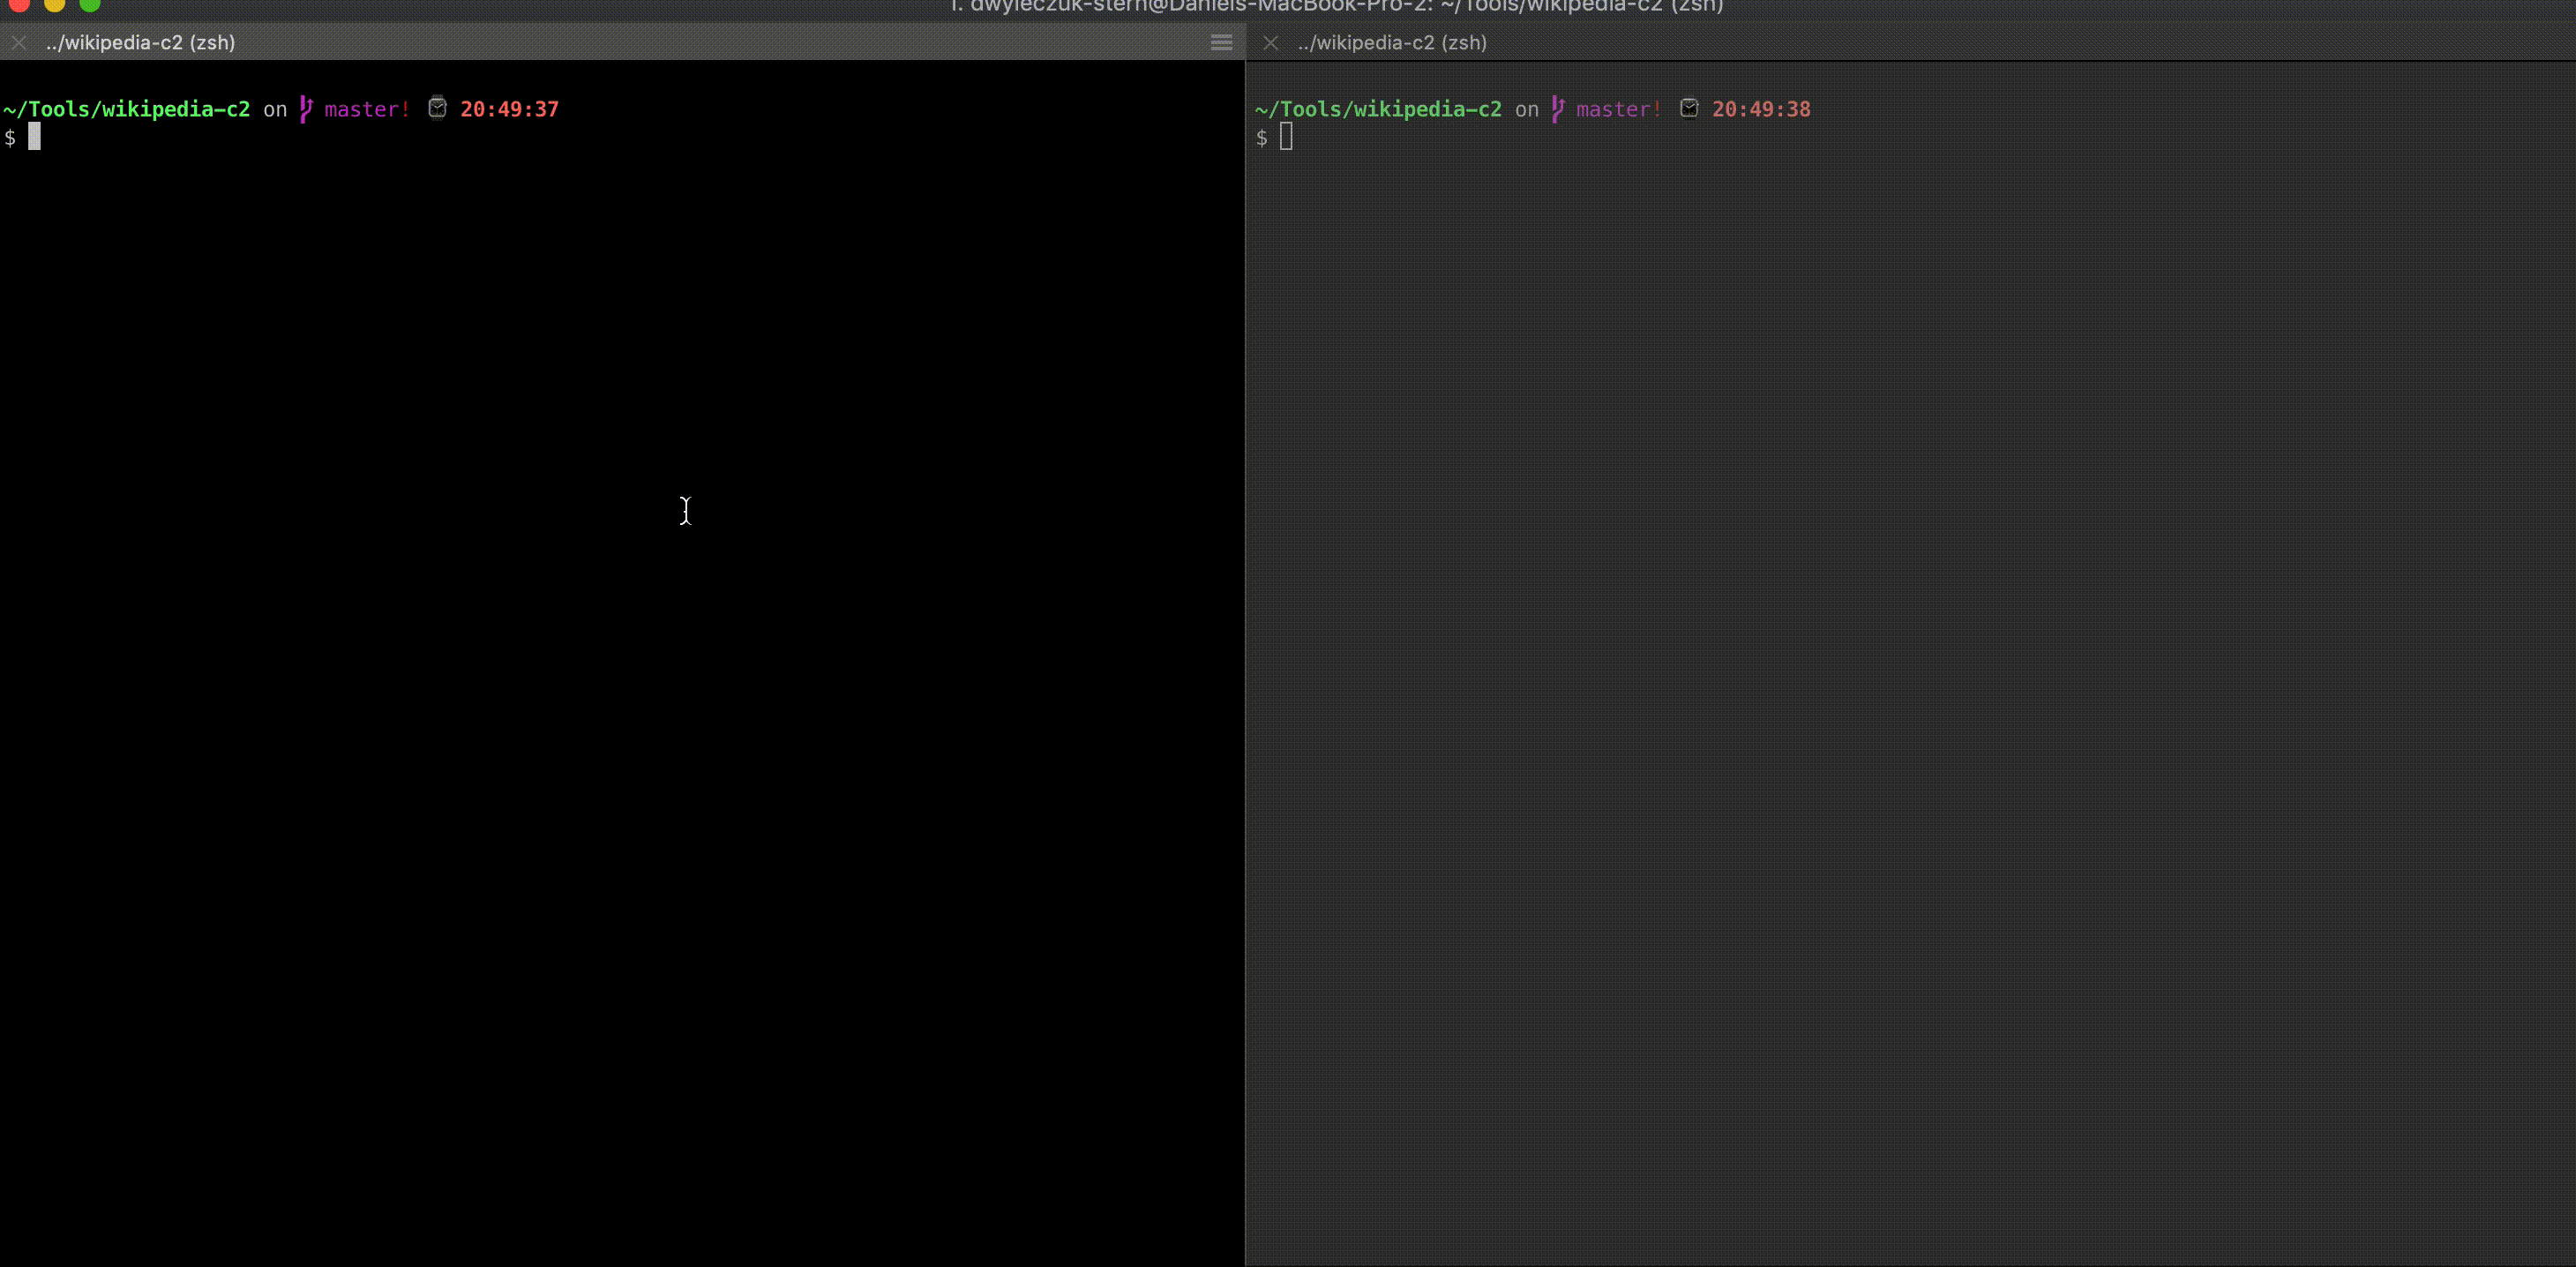Select left pane title ../wikipedia-c2 (zsh)
The width and height of the screenshot is (2576, 1267).
coord(140,42)
